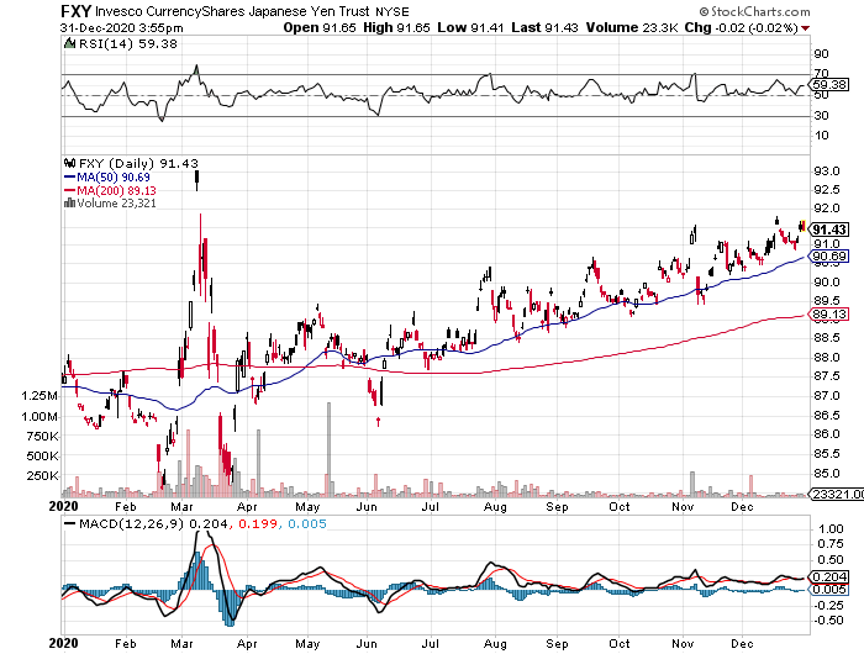Click the FXY ticker symbol

(x=76, y=11)
